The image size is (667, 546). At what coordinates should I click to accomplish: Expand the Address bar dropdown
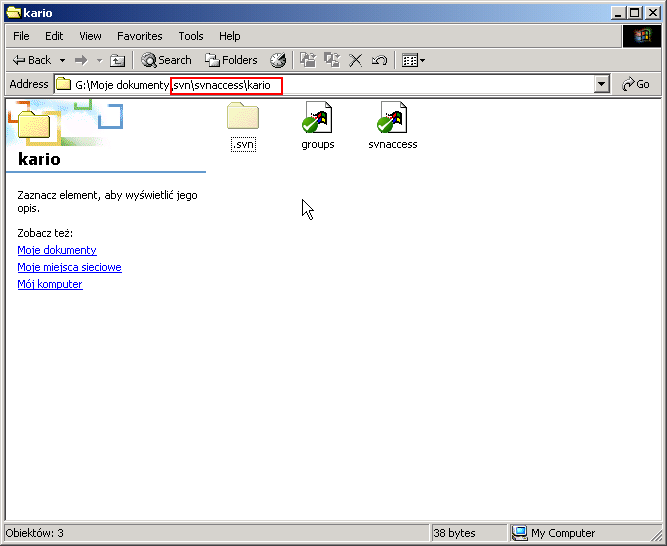[601, 85]
